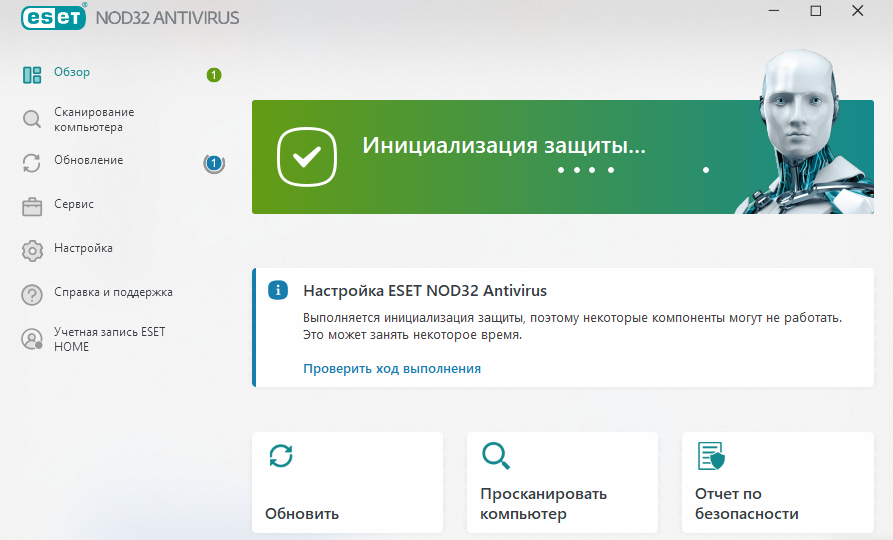Viewport: 893px width, 540px height.
Task: Click the user icon beside Учетная запись ESET HOME
Action: point(32,339)
